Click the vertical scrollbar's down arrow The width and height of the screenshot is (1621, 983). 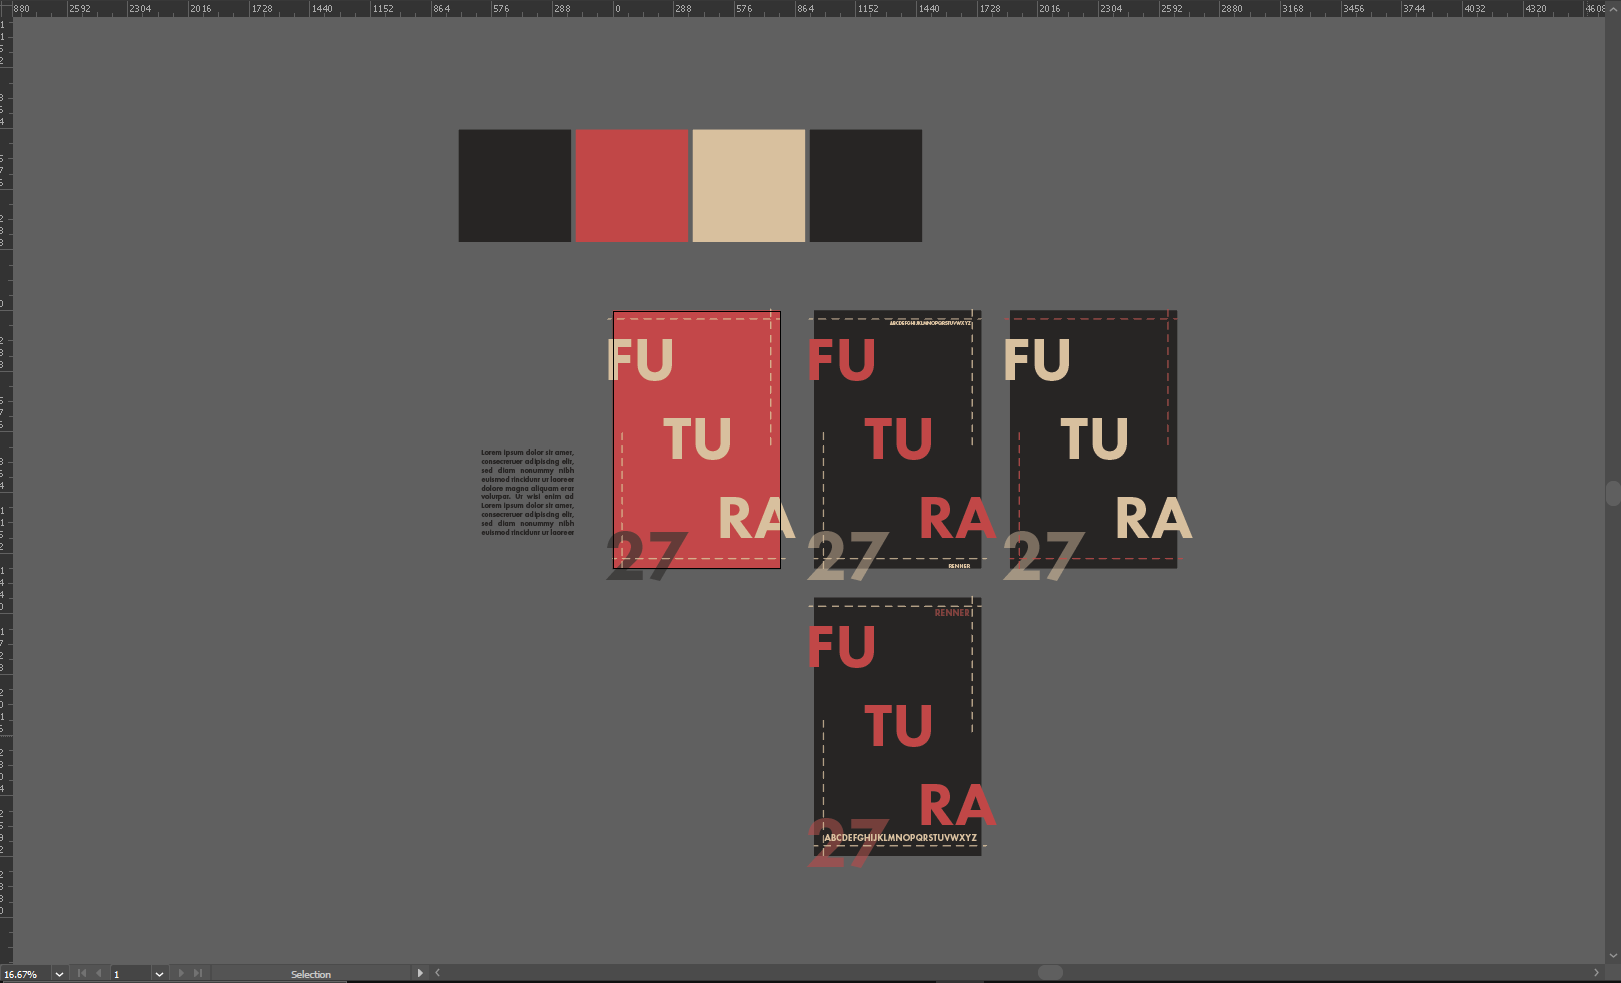coord(1613,955)
